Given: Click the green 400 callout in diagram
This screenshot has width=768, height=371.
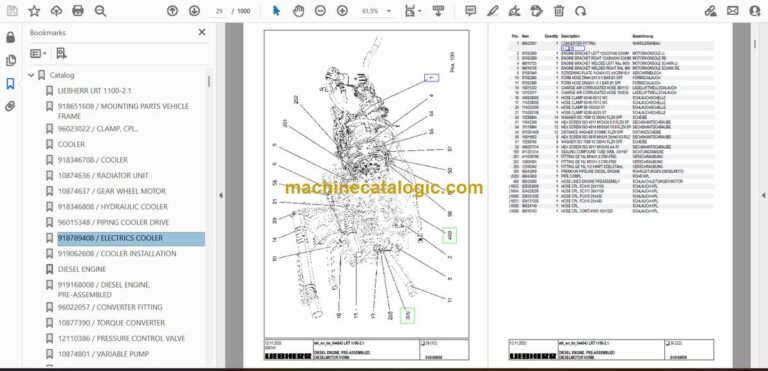Looking at the screenshot, I should pyautogui.click(x=450, y=236).
